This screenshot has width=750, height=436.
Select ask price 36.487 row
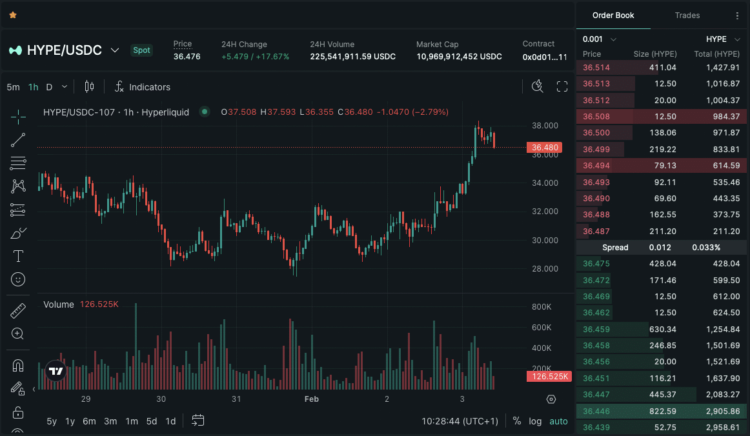click(662, 231)
